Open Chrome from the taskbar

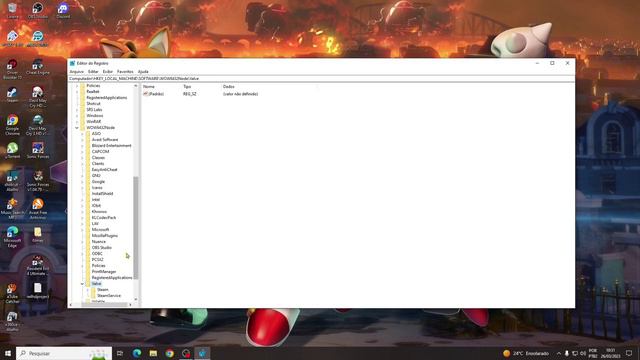170,353
